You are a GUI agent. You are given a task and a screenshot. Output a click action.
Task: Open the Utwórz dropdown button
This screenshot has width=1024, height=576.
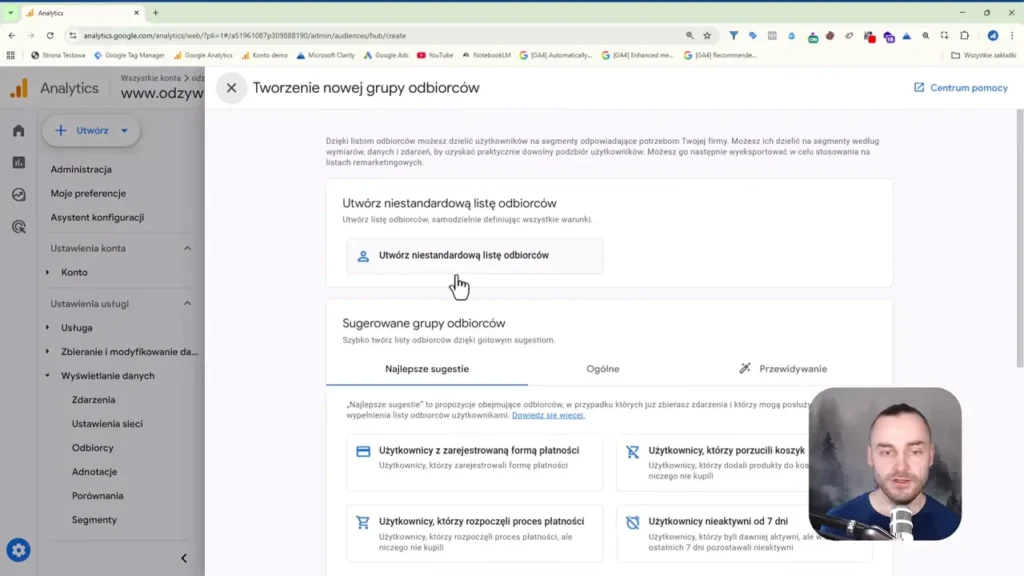tap(91, 131)
